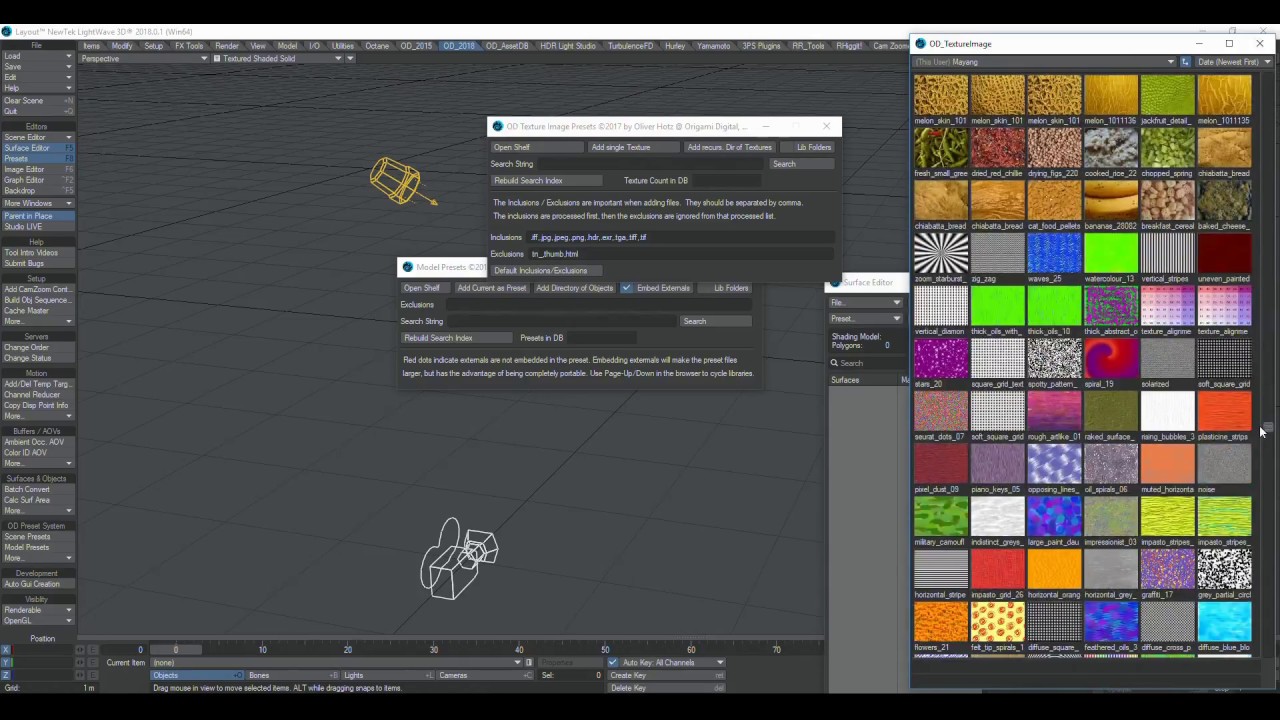Select the military_camouflage texture thumbnail
This screenshot has height=720, width=1280.
click(x=940, y=517)
